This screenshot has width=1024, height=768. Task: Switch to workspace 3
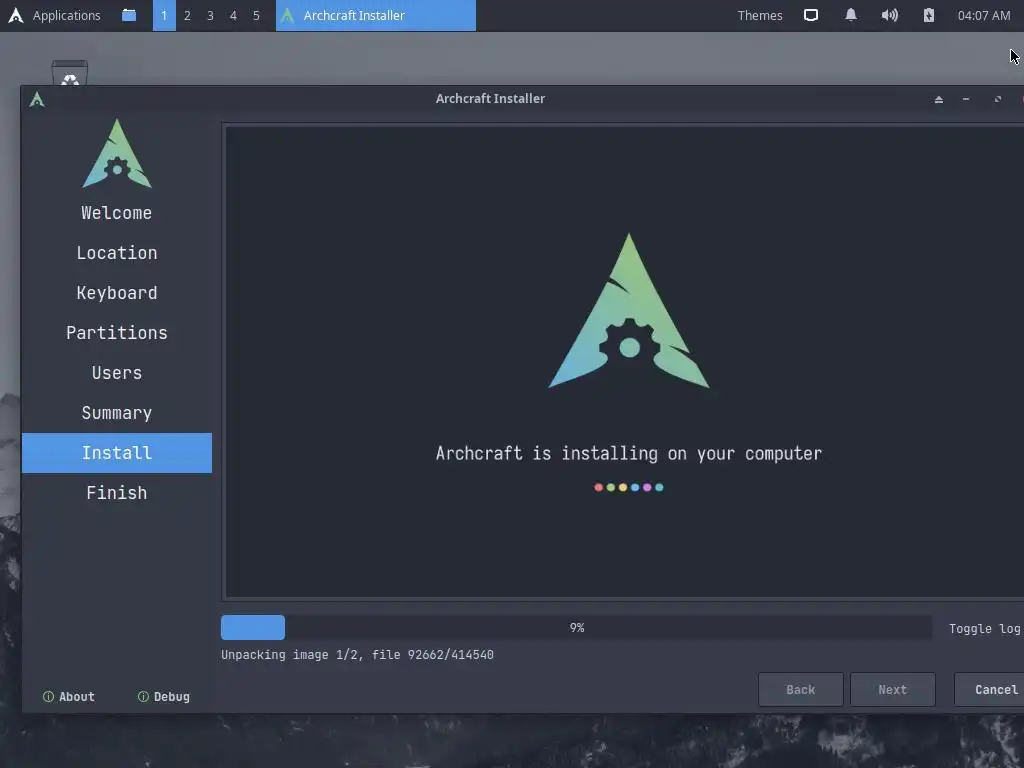(x=210, y=15)
